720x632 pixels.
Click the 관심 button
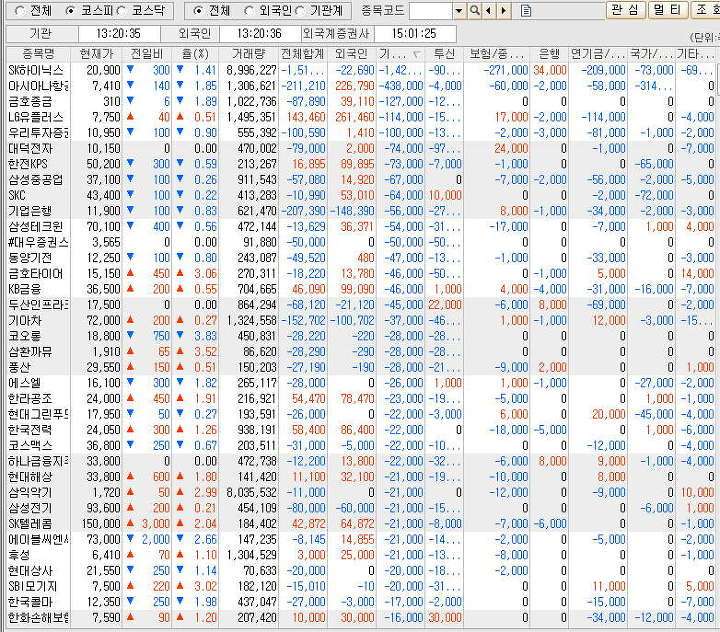625,10
